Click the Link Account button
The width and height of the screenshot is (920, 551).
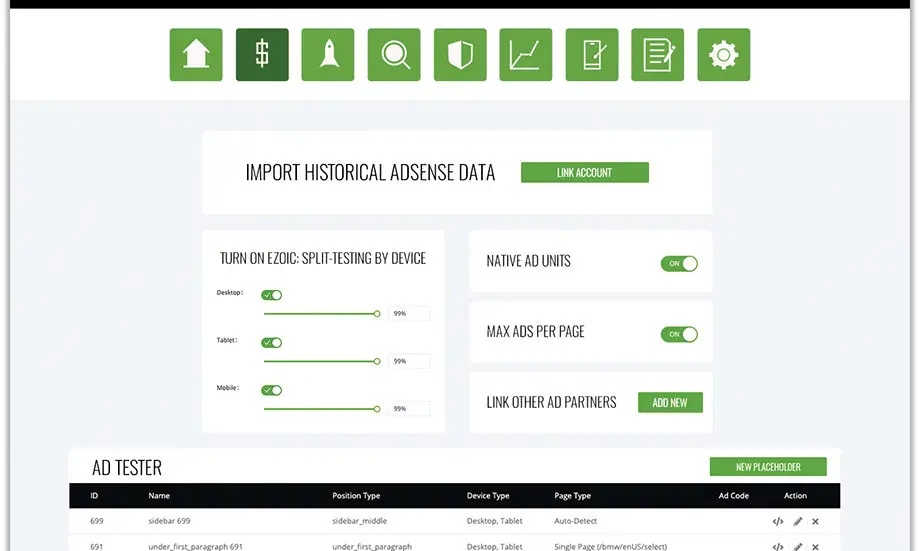click(x=585, y=173)
